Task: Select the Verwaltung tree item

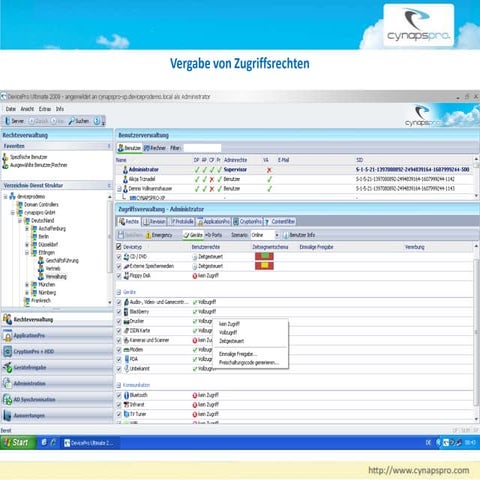Action: (56, 277)
